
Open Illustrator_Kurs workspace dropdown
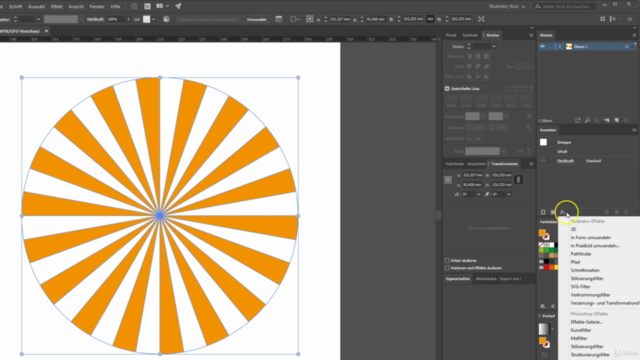[507, 7]
